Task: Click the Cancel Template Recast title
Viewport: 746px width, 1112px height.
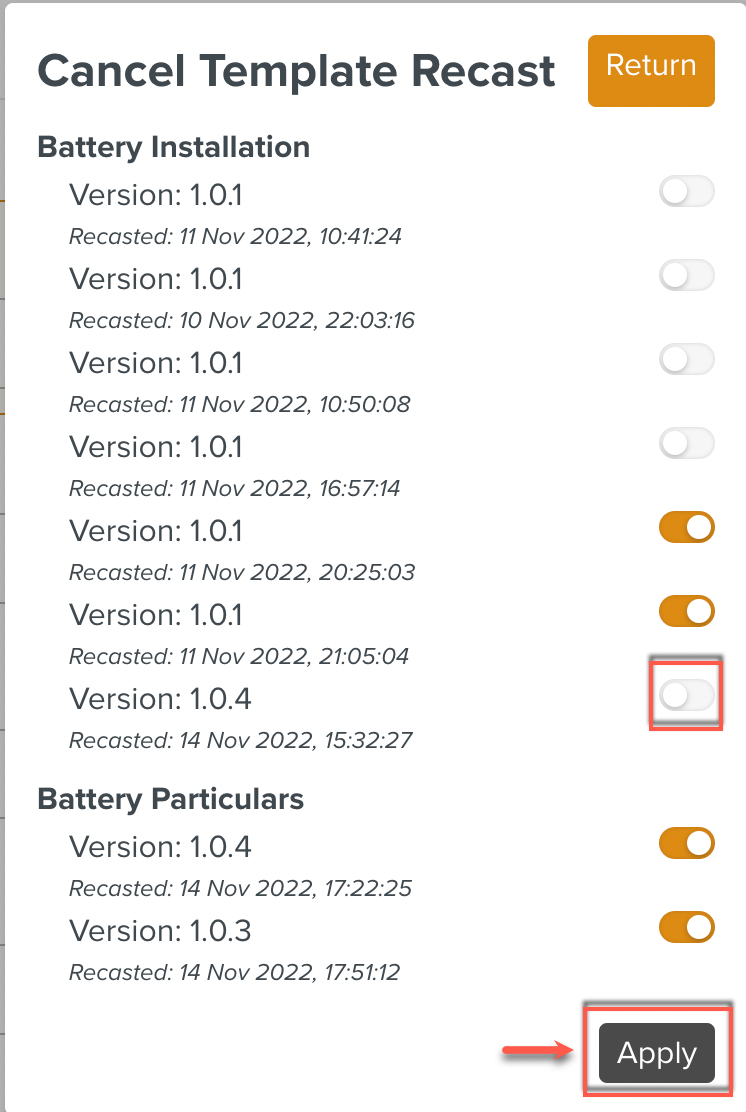Action: point(296,72)
